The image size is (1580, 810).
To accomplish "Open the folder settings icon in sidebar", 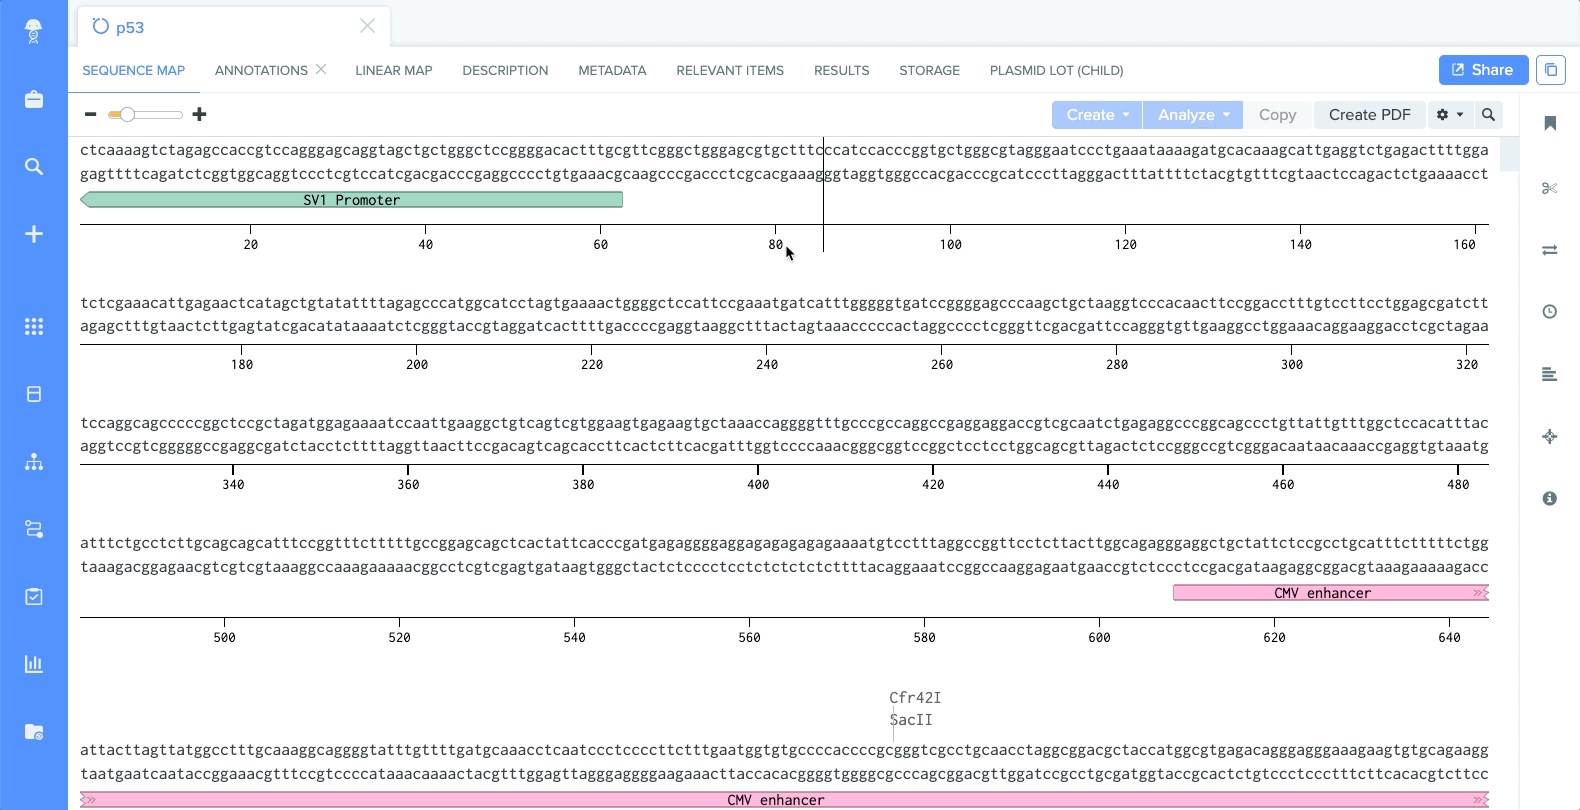I will 34,731.
